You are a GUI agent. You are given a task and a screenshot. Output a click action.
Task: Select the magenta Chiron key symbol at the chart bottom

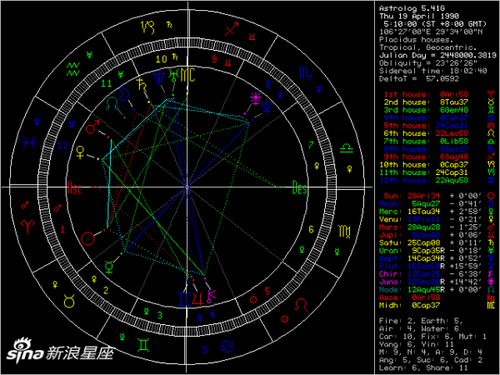click(211, 296)
